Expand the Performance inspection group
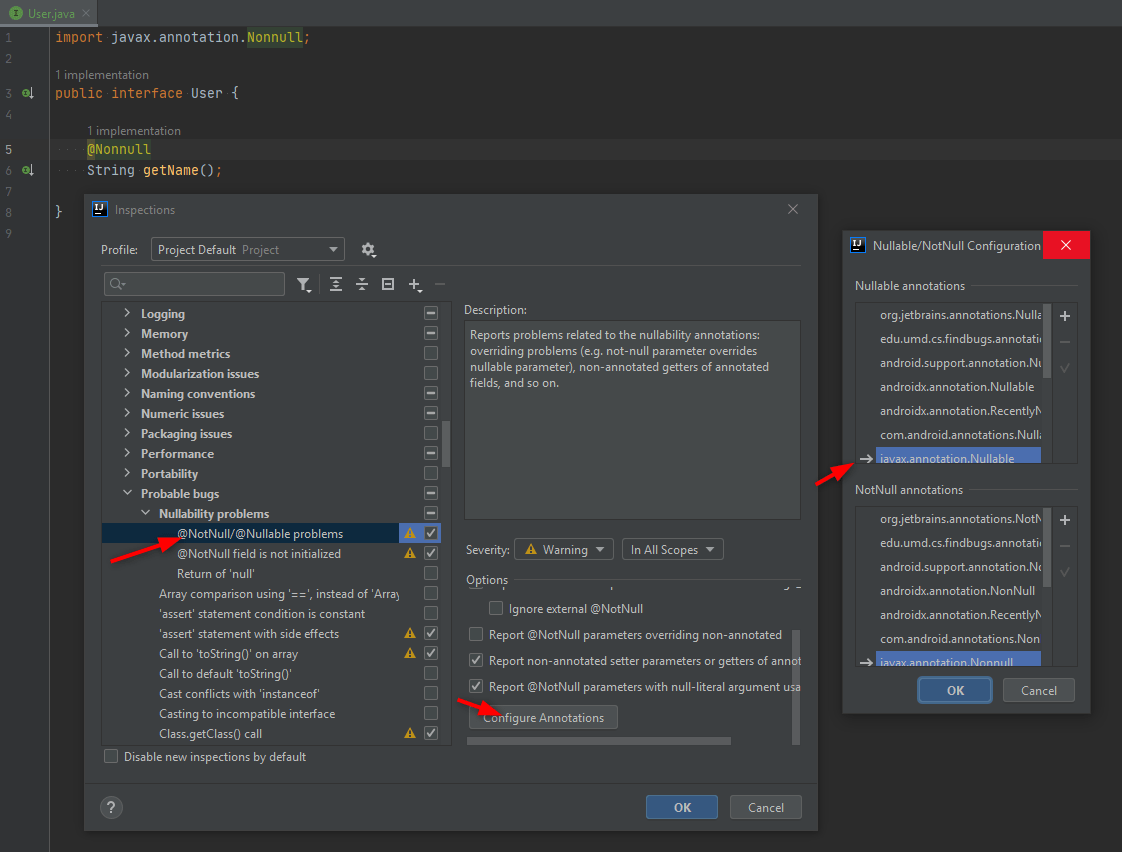1122x852 pixels. click(x=127, y=454)
